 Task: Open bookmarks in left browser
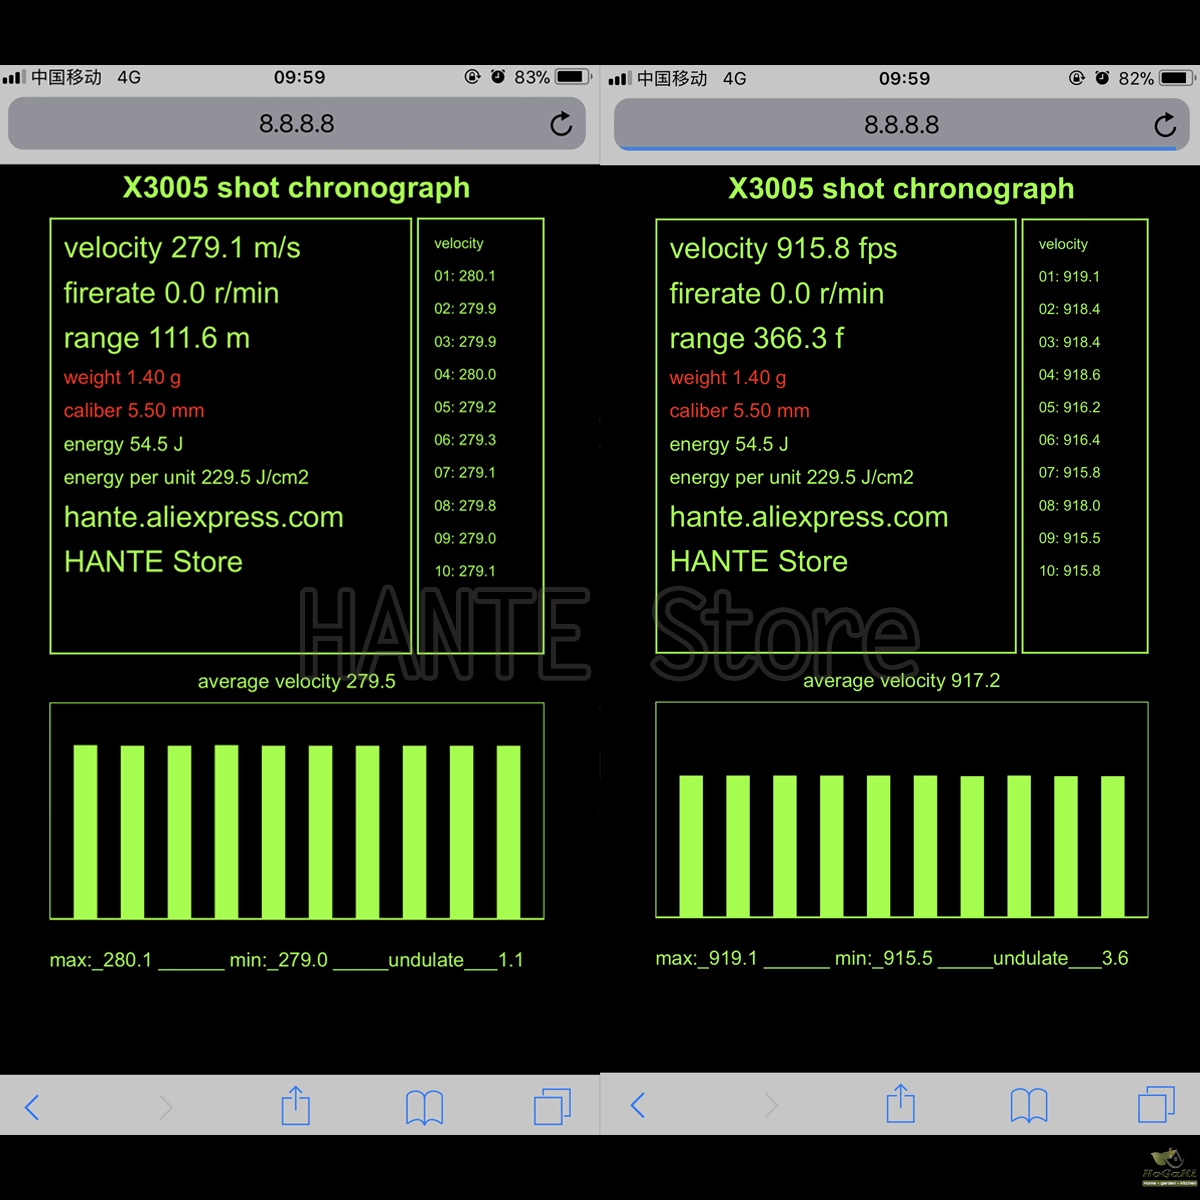(424, 1107)
